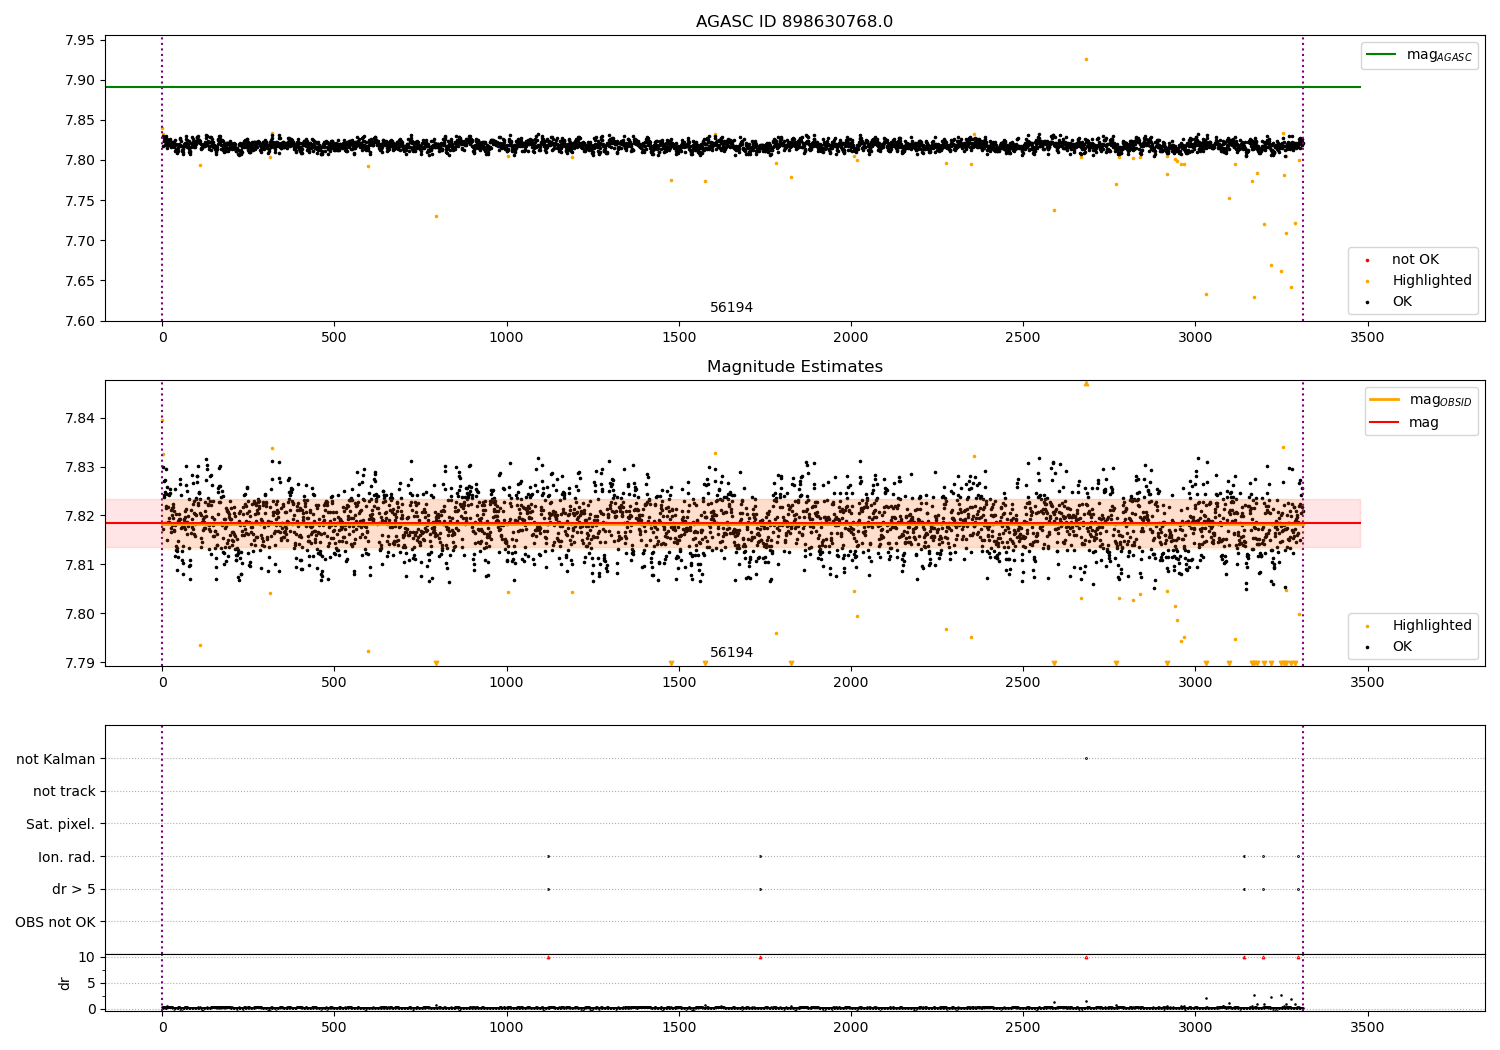
Task: Click the red 'not OK' legend marker
Action: [x=1367, y=260]
